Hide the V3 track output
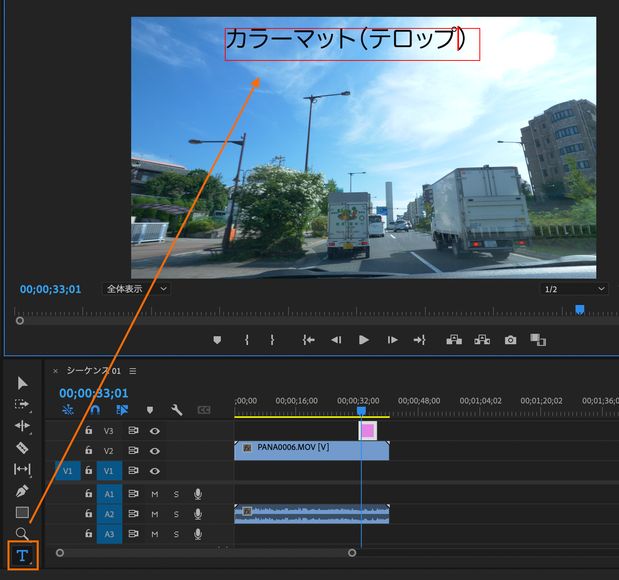The width and height of the screenshot is (619, 580). 155,431
